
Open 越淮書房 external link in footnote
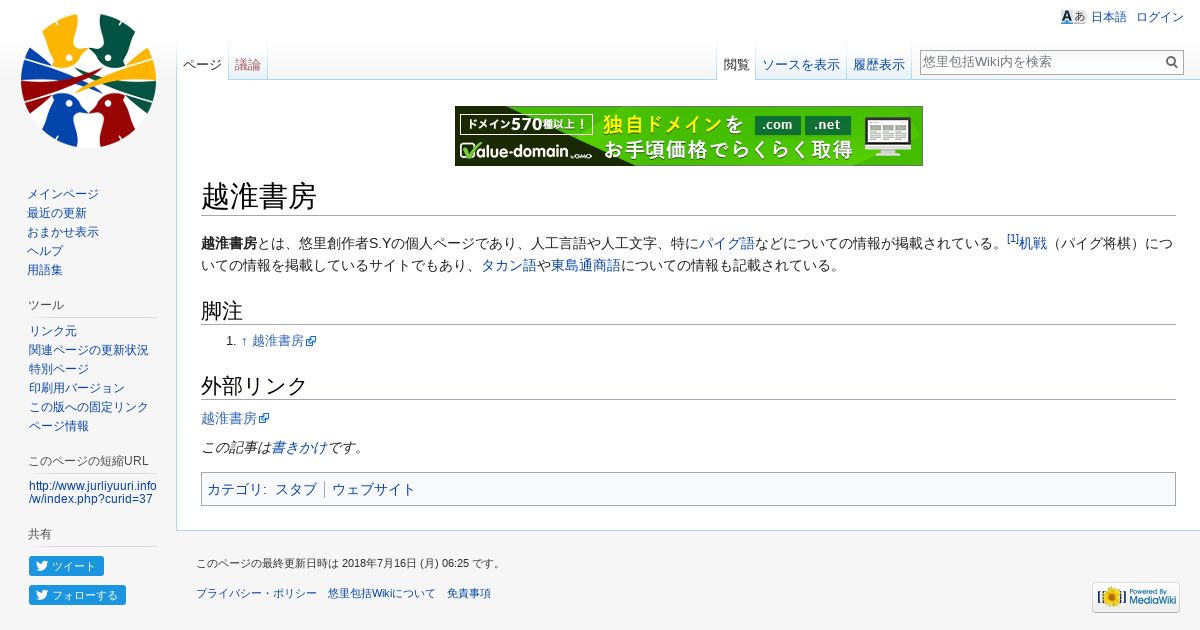[284, 341]
